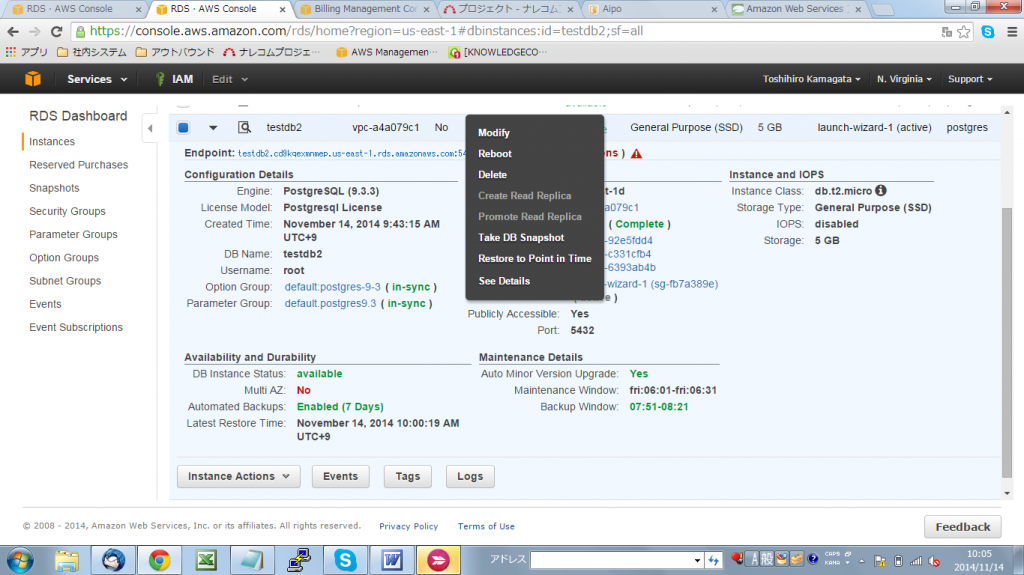Open Terms of Use link
Viewport: 1024px width, 575px height.
[486, 526]
